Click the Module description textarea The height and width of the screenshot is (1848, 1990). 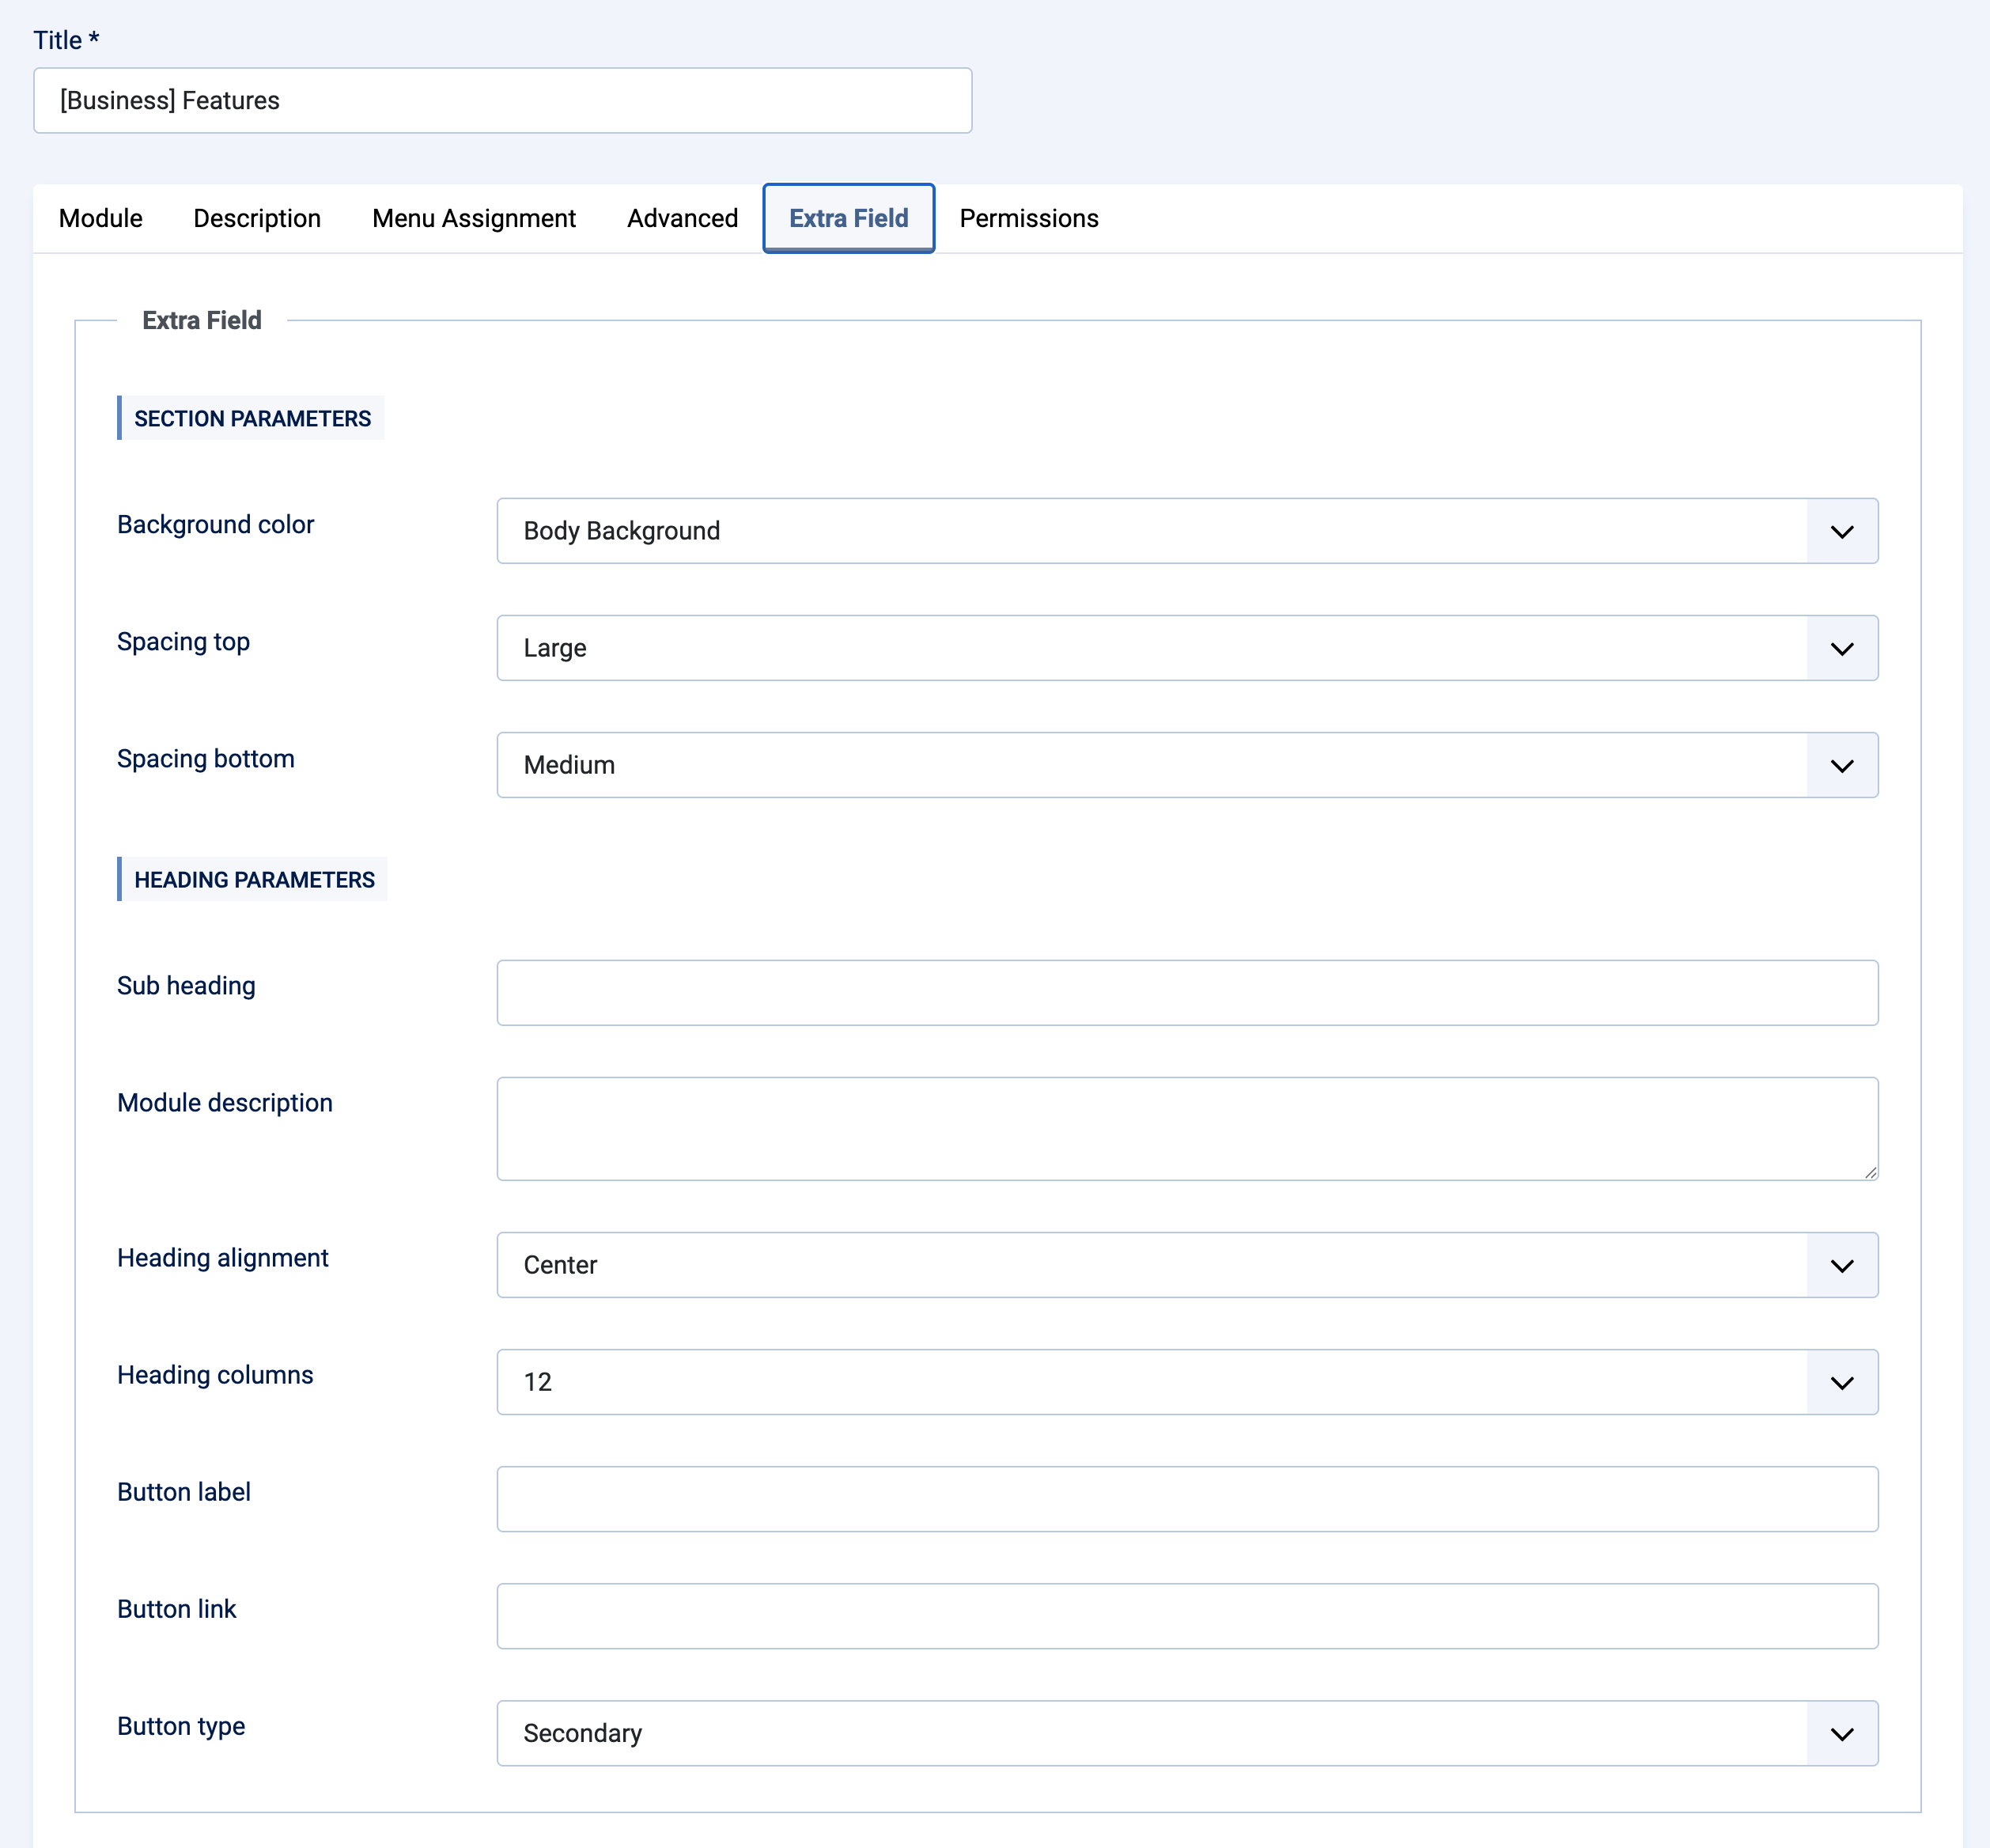click(x=1186, y=1128)
